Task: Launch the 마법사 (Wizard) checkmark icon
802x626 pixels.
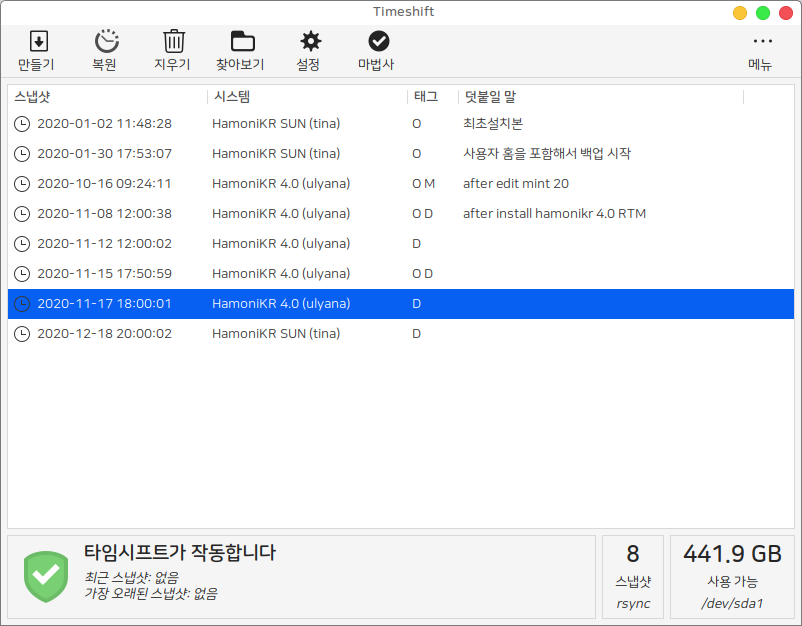Action: [377, 42]
